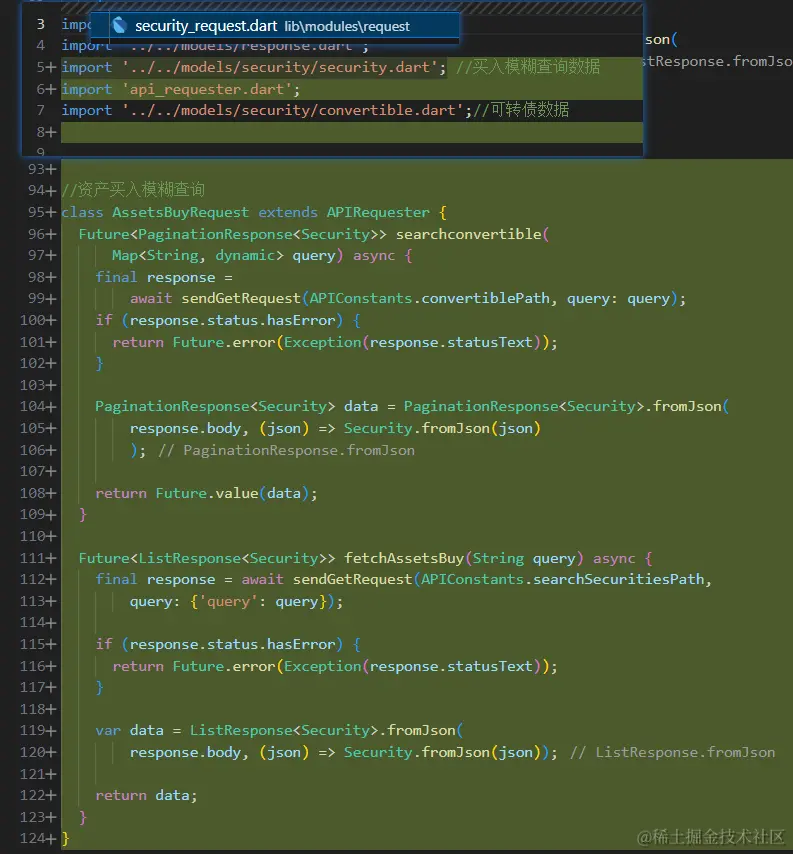Click Future.value(data) on line 108
This screenshot has height=854, width=793.
[x=233, y=493]
